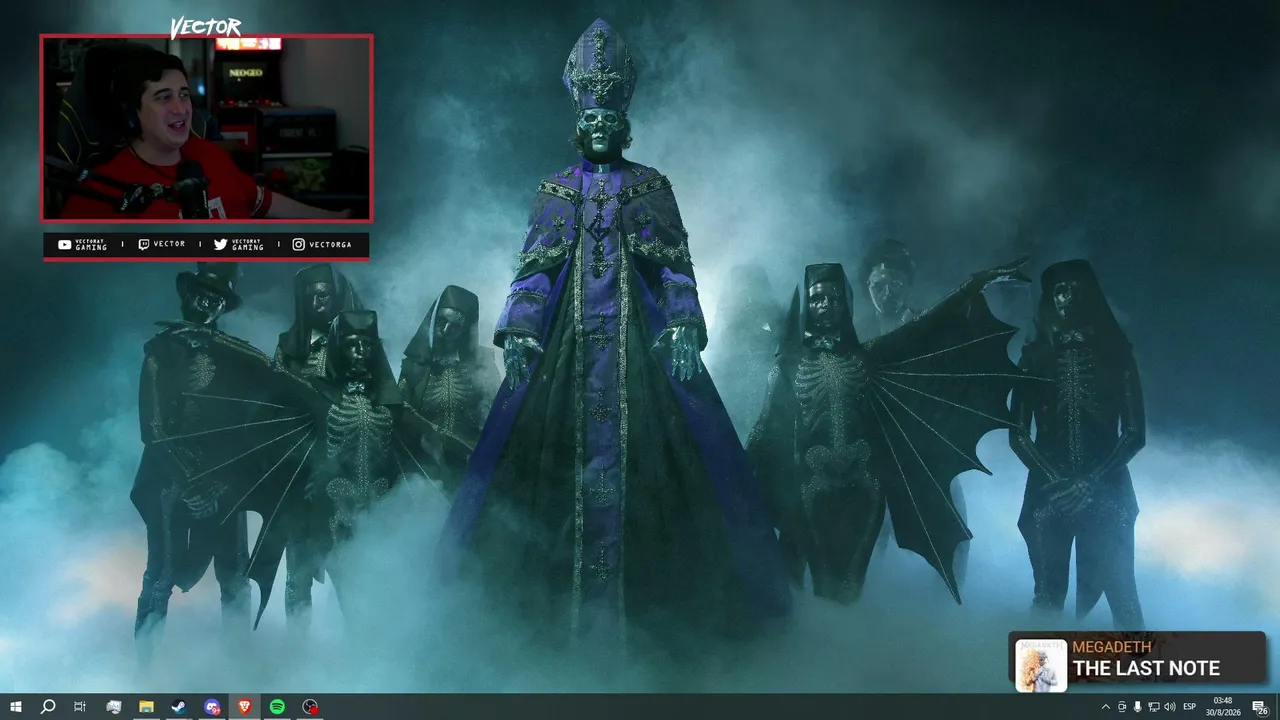
Task: Click the Twitch logo in the social bar
Action: coord(144,244)
